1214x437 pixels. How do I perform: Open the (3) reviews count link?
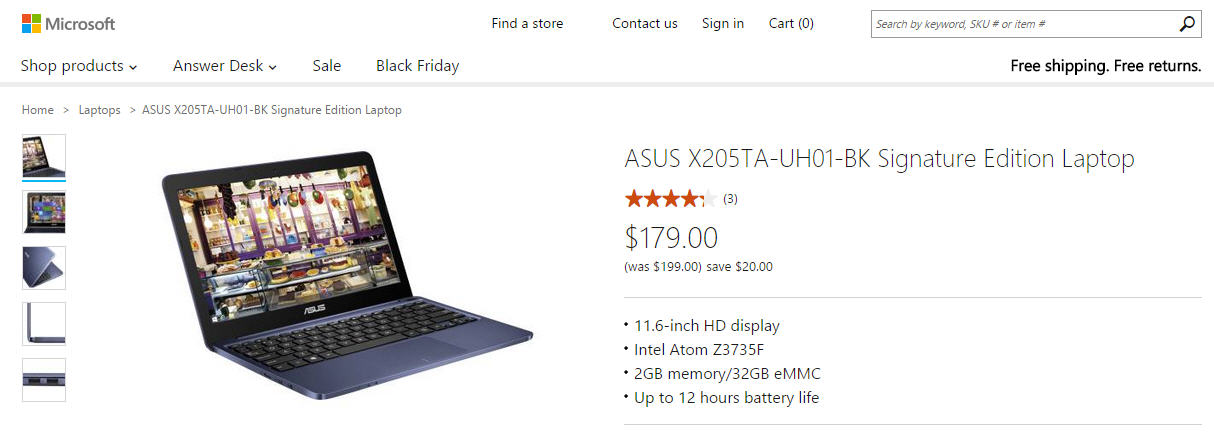[x=730, y=199]
